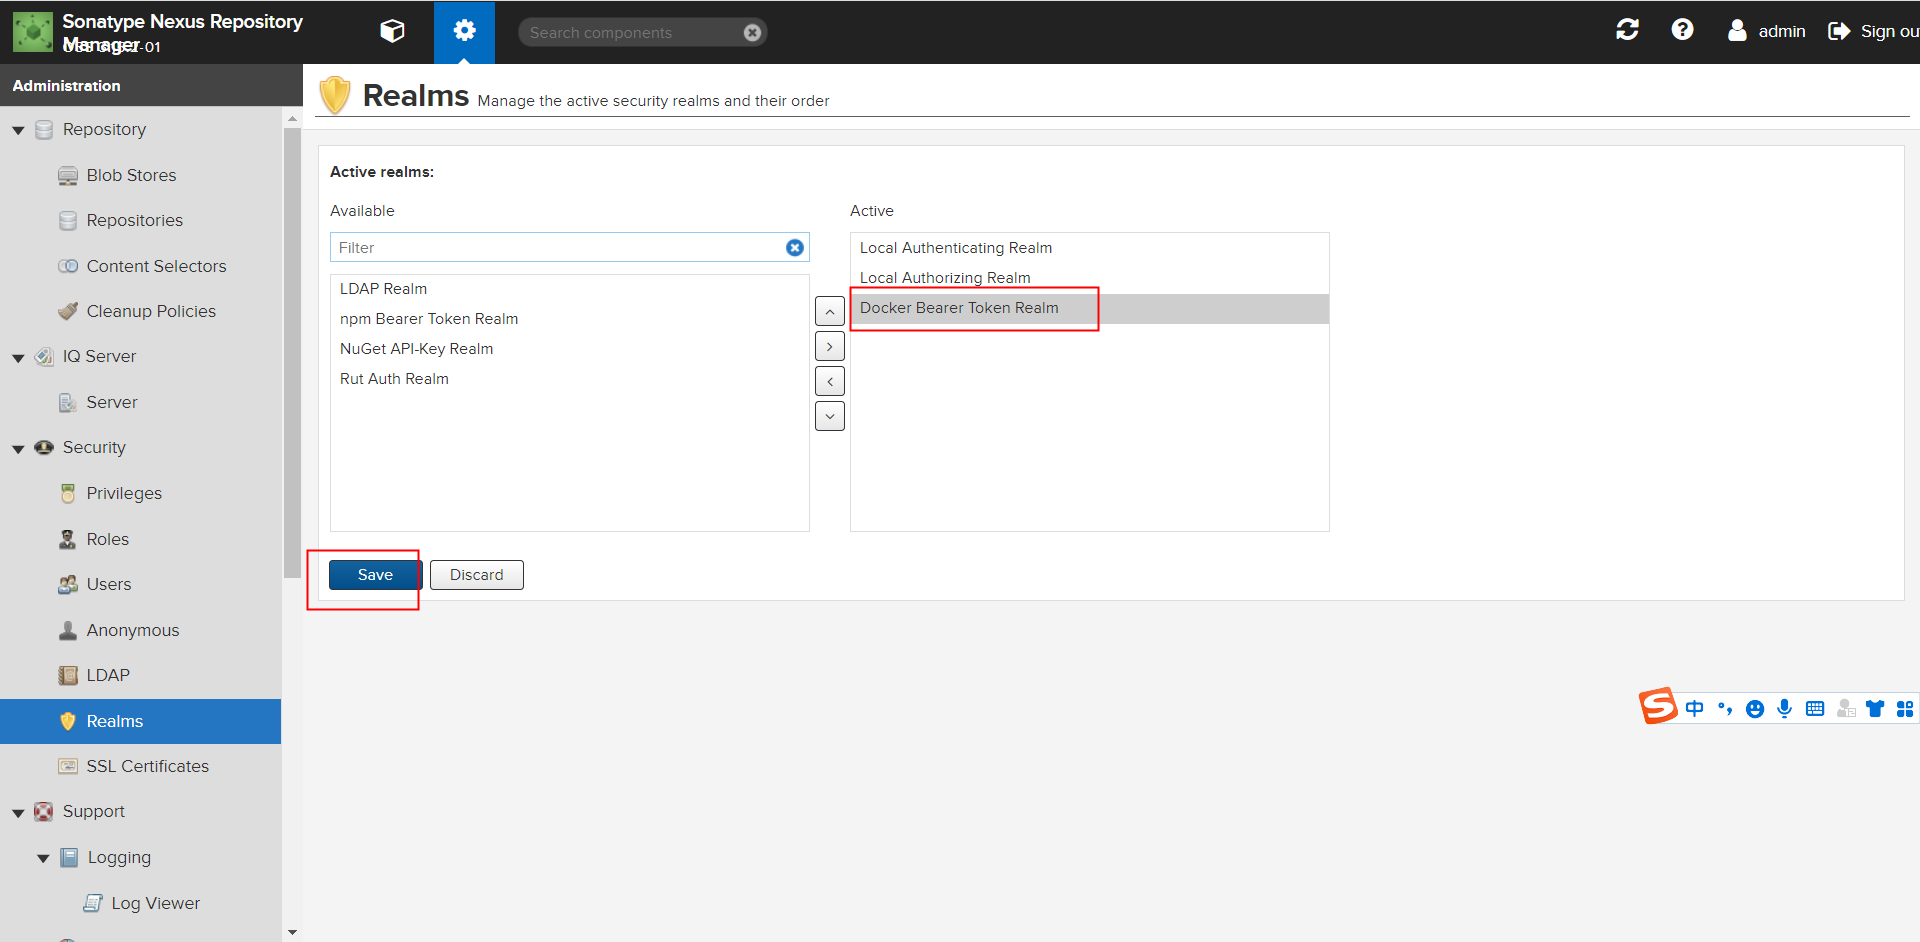The height and width of the screenshot is (942, 1920).
Task: Open Blob Stores in sidebar
Action: coord(131,175)
